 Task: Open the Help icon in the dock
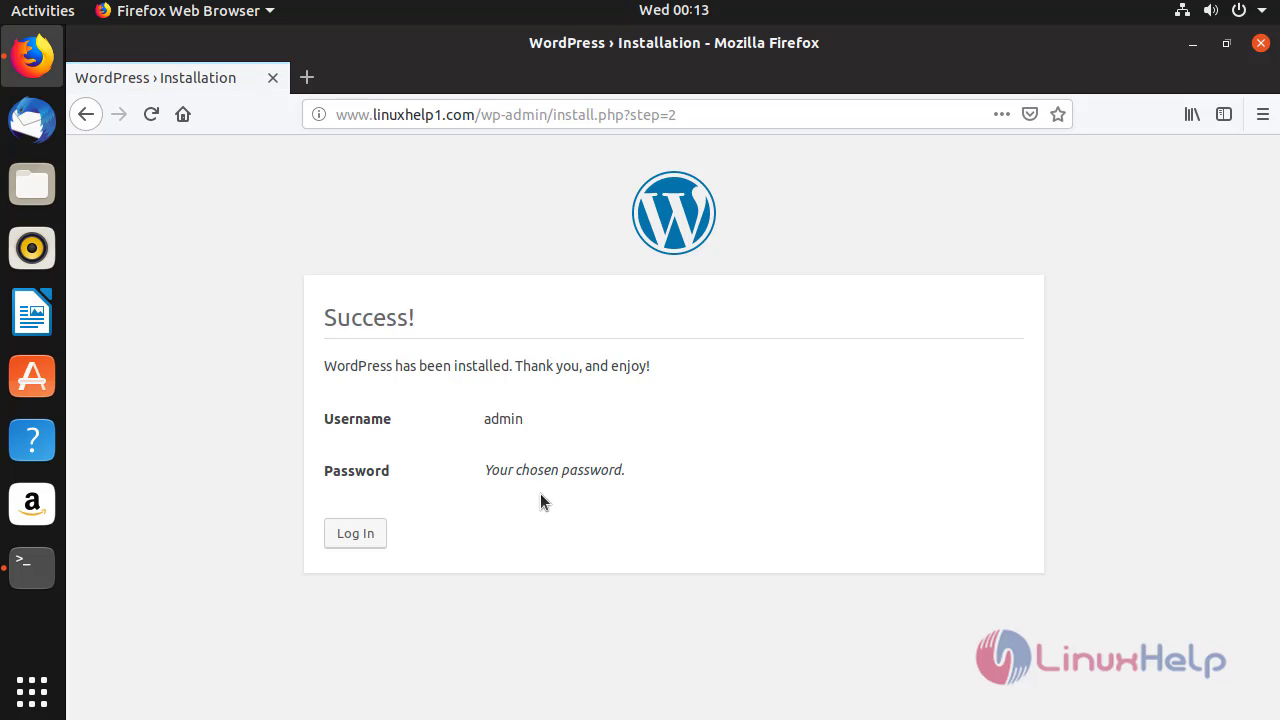click(32, 440)
